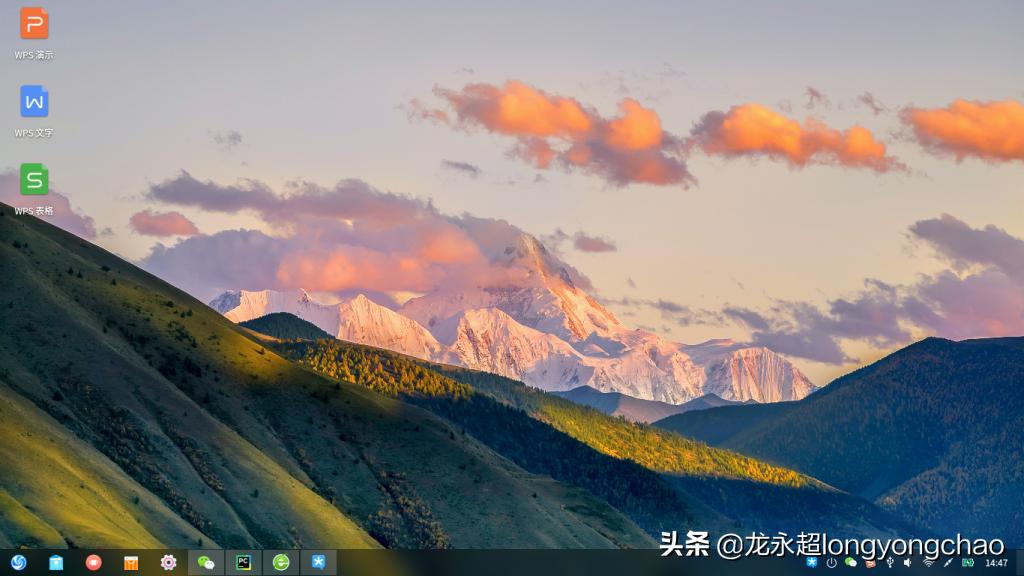This screenshot has height=576, width=1024.
Task: Open Control Center via the gear icon
Action: tap(168, 562)
